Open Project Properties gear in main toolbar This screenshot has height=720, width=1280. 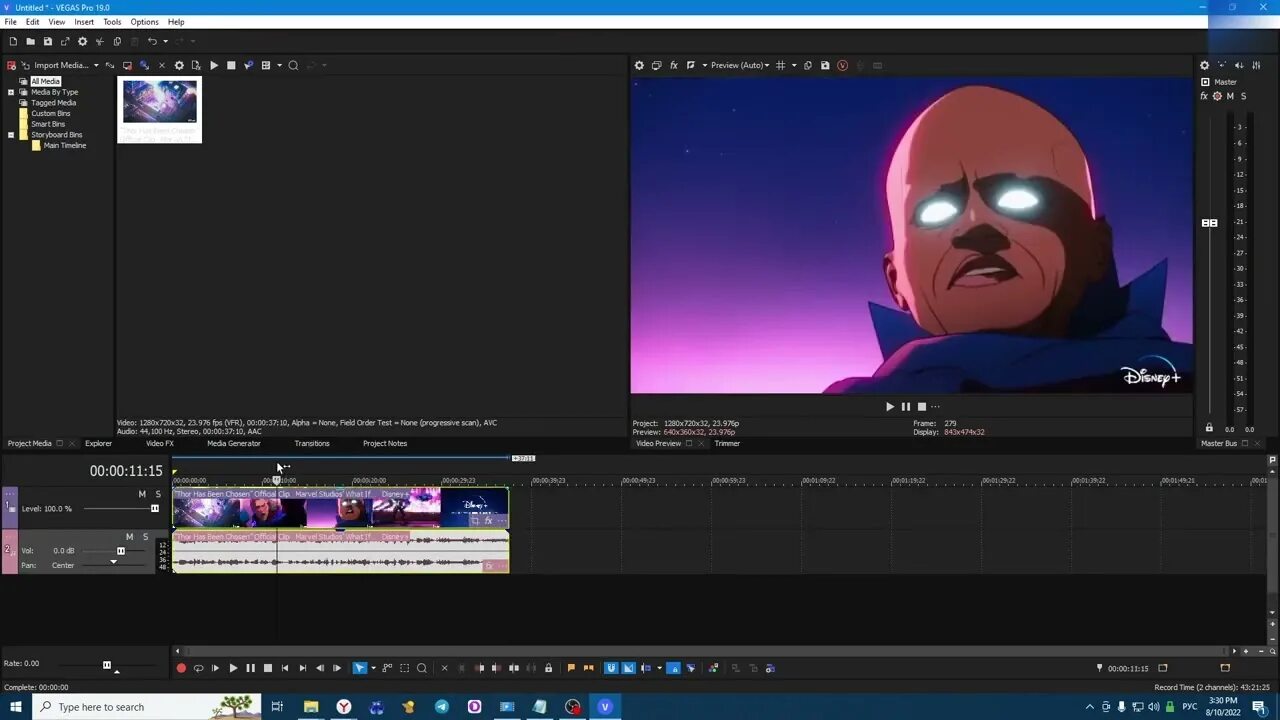[x=82, y=41]
